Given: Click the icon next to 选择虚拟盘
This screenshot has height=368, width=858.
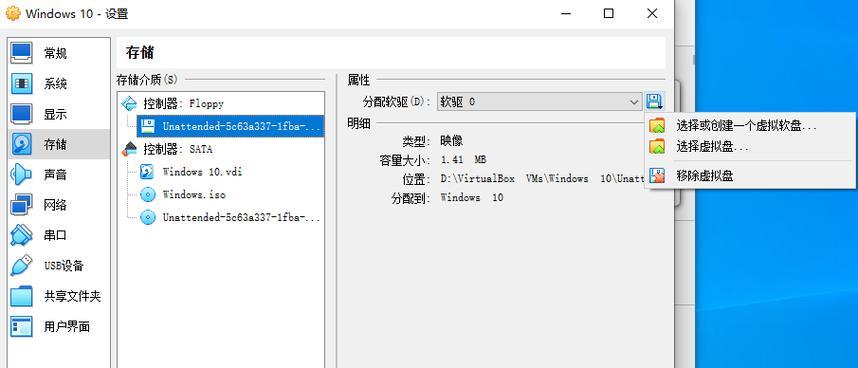Looking at the screenshot, I should coord(657,147).
